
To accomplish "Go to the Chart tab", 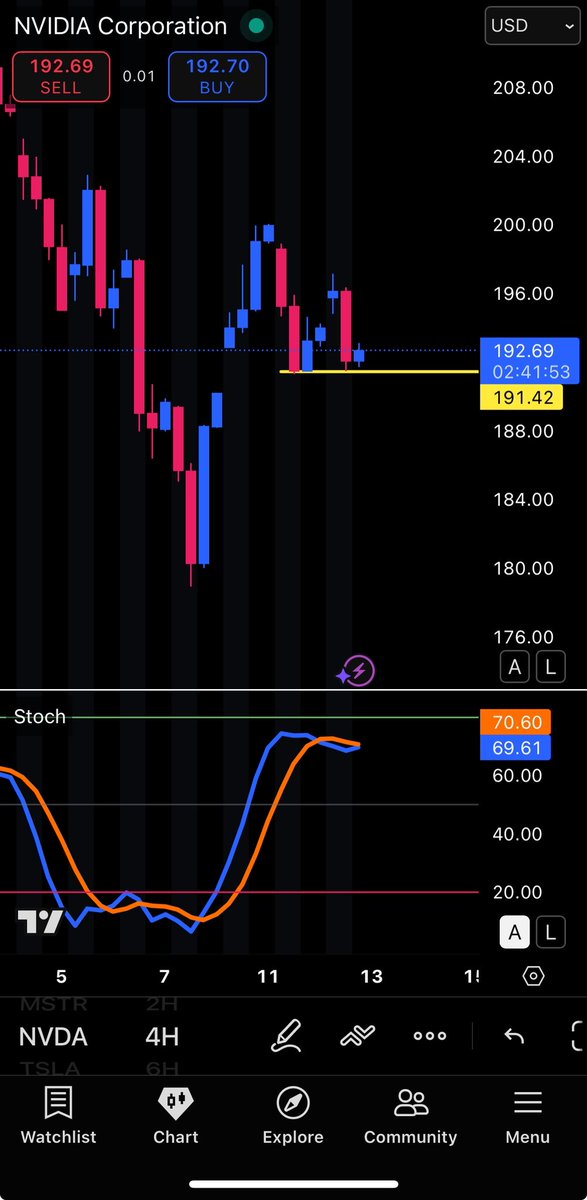I will [x=176, y=1117].
